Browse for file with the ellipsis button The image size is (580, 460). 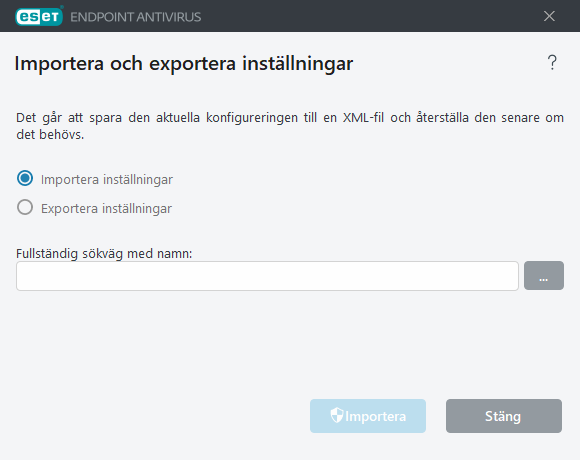point(544,276)
